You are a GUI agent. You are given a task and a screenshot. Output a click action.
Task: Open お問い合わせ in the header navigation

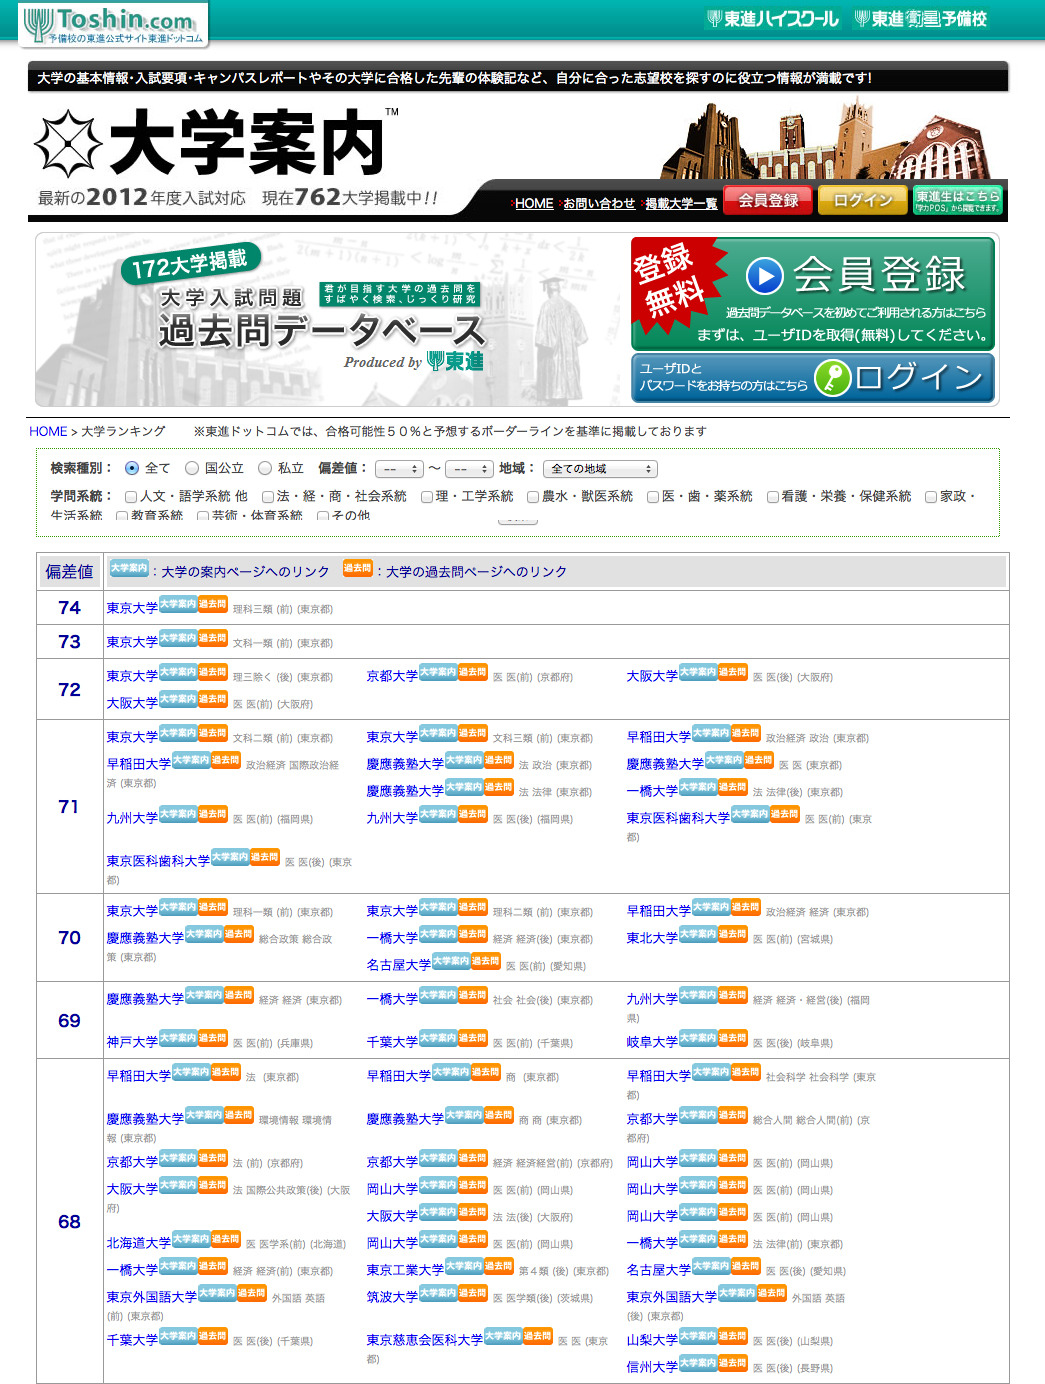(x=599, y=204)
